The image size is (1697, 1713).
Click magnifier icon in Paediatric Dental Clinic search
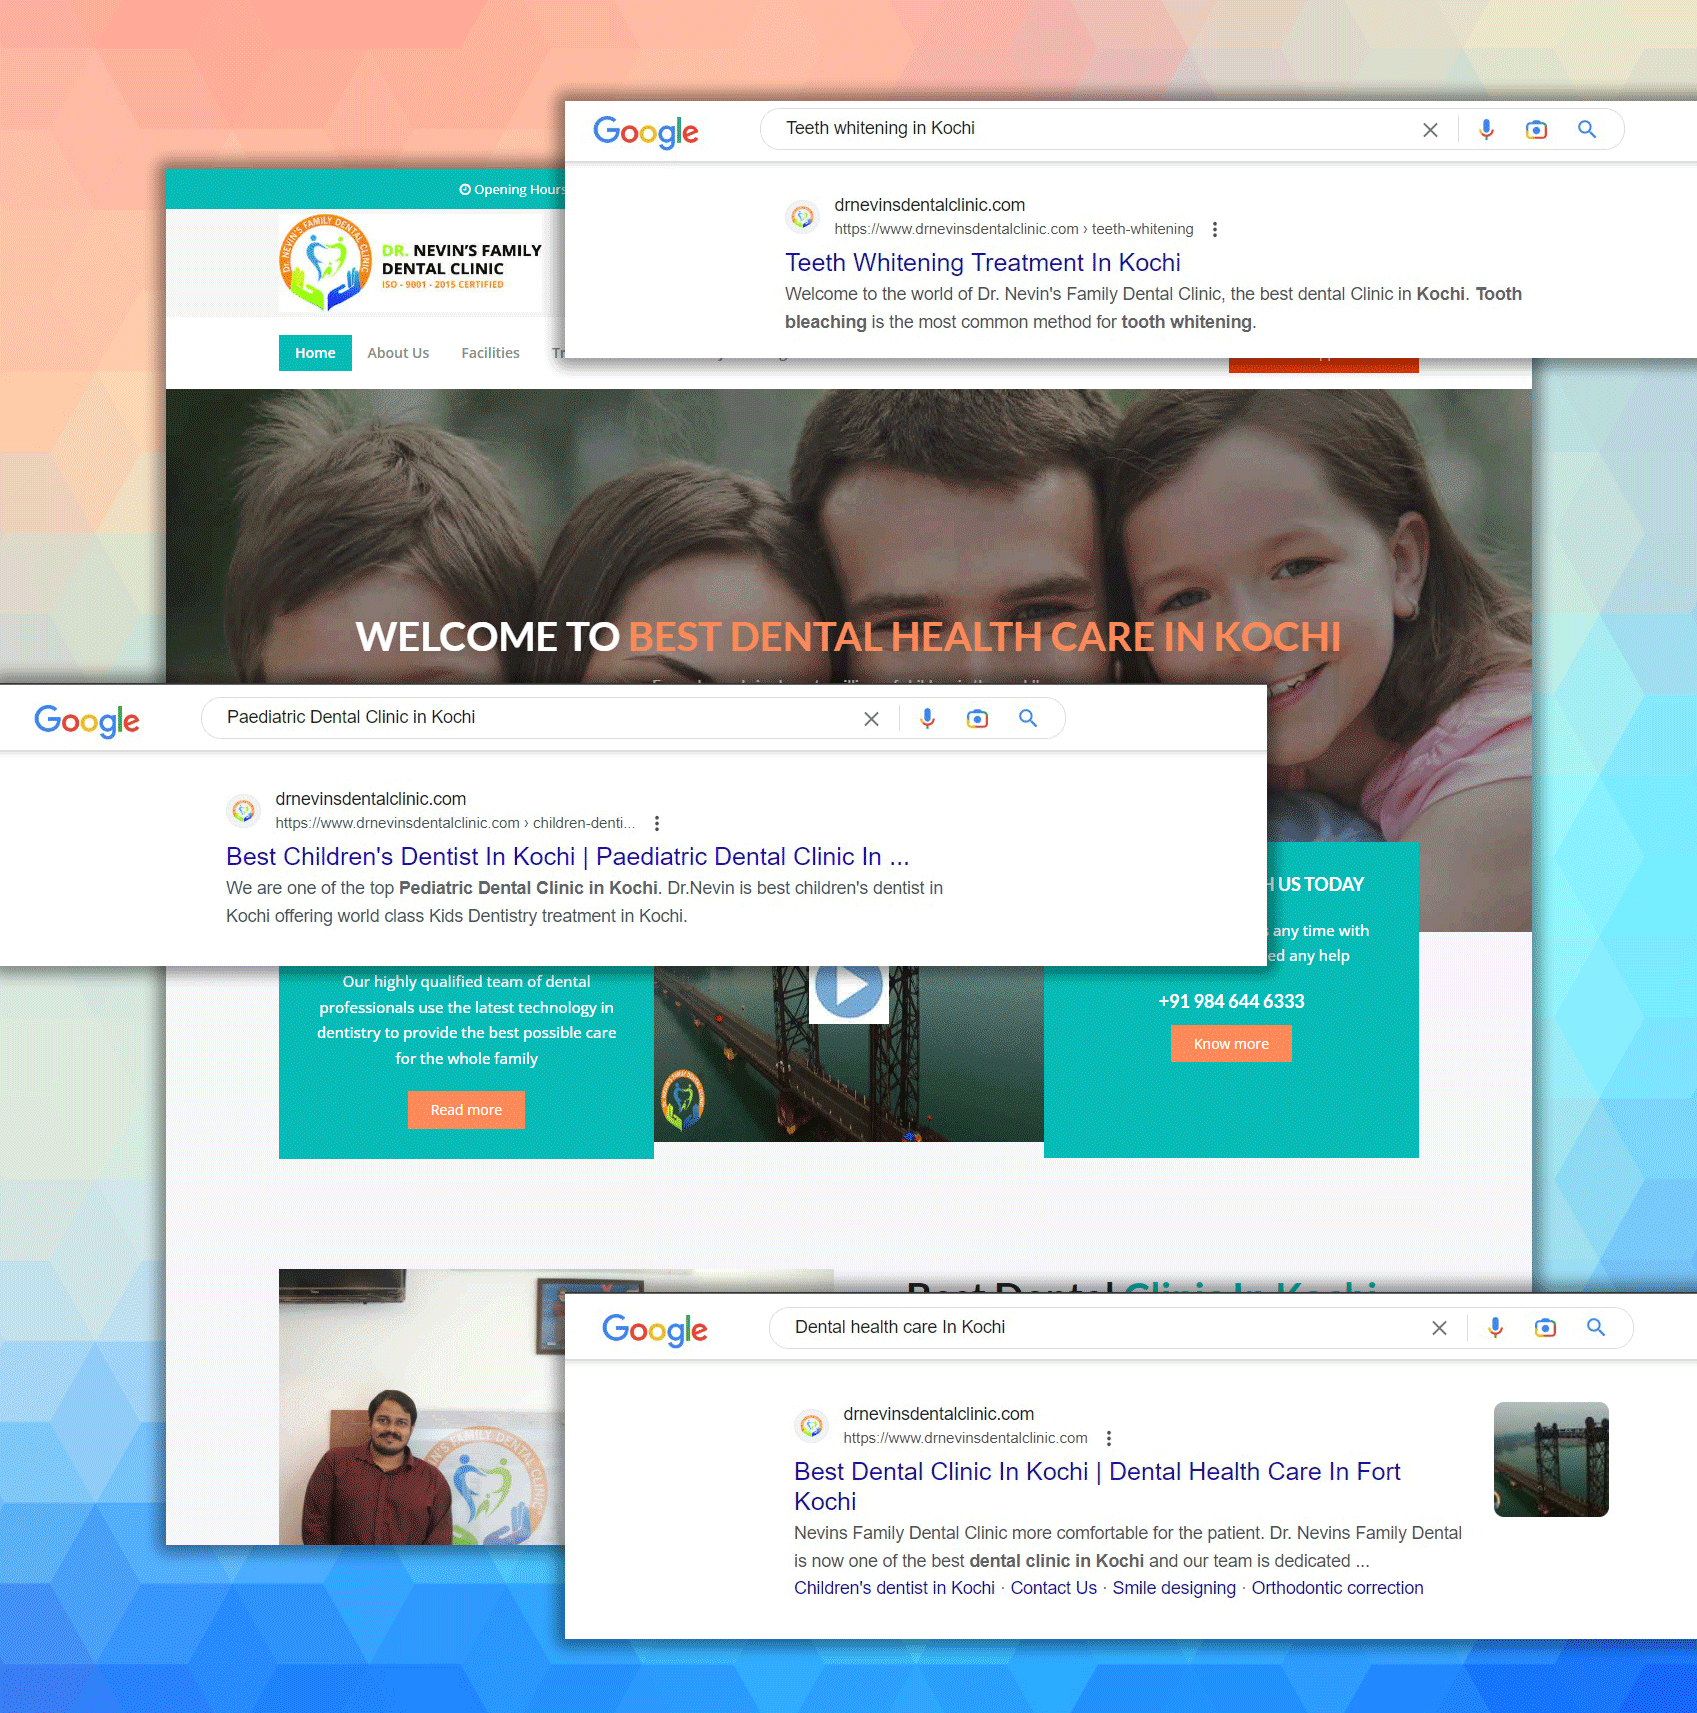[x=1028, y=718]
